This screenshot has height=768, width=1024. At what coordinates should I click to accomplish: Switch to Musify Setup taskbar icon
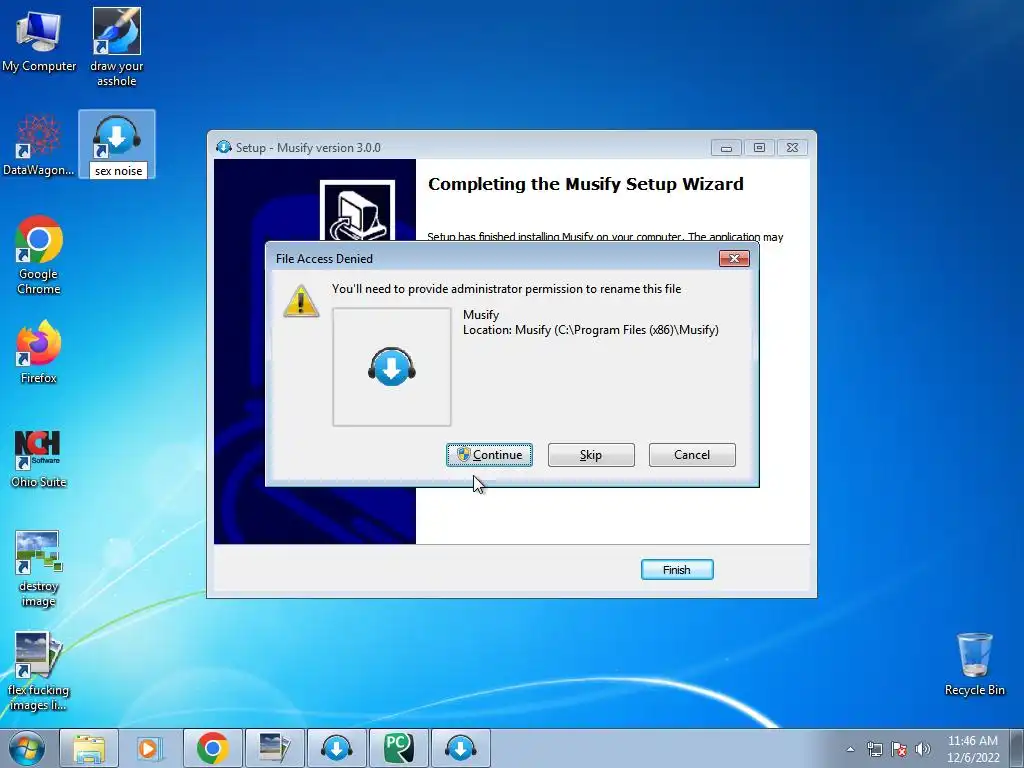tap(460, 748)
